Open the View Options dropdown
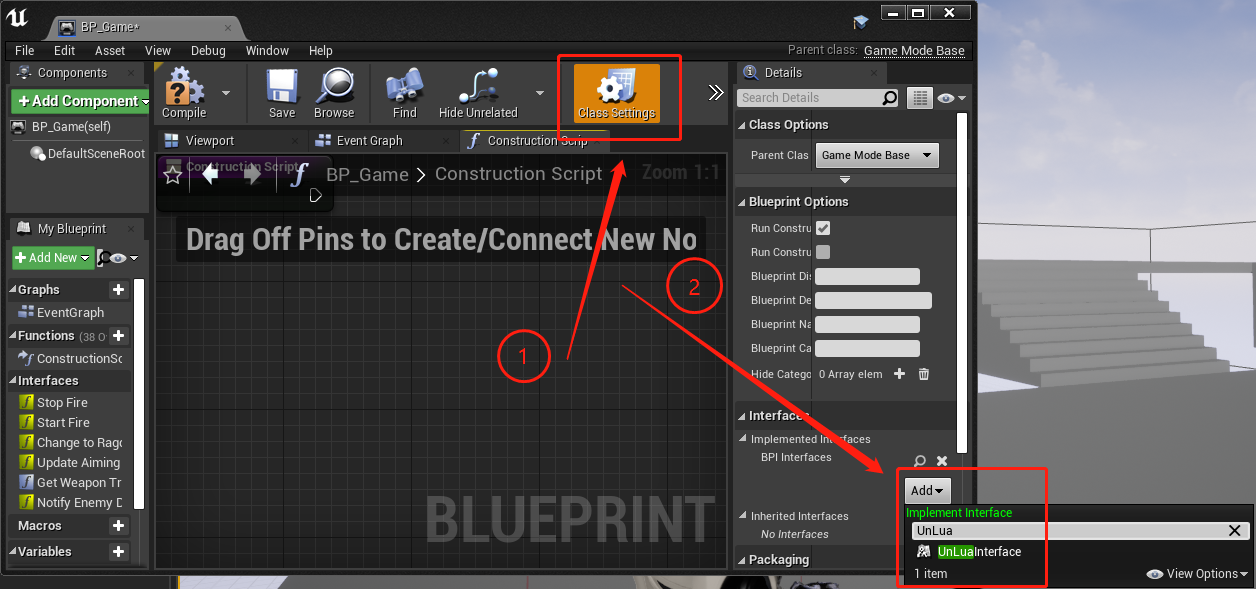 1198,574
